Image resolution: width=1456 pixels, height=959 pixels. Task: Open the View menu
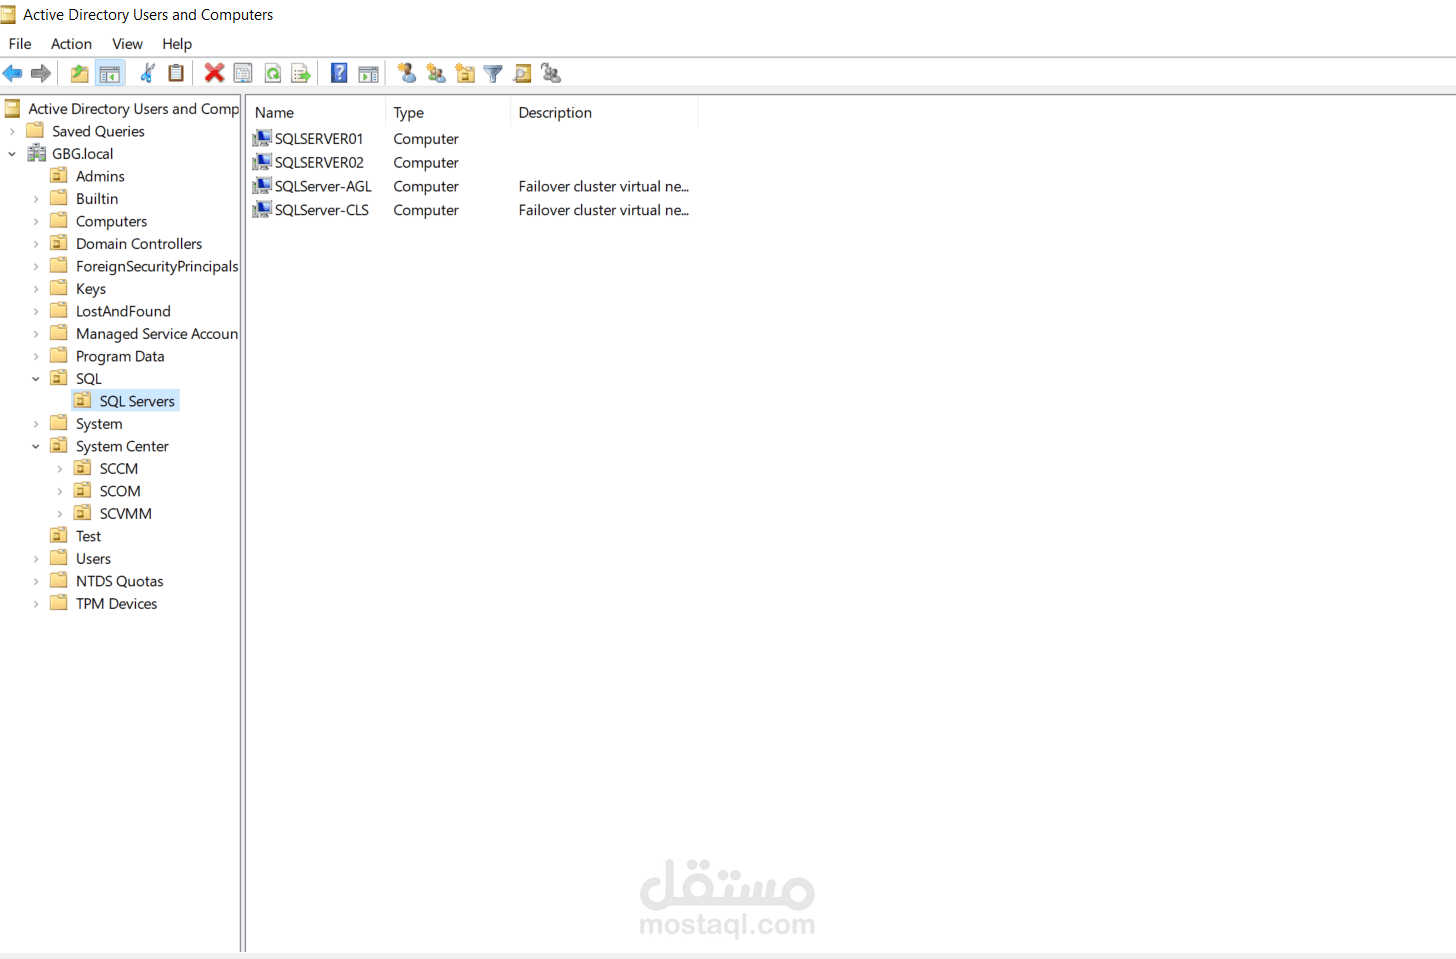(127, 44)
